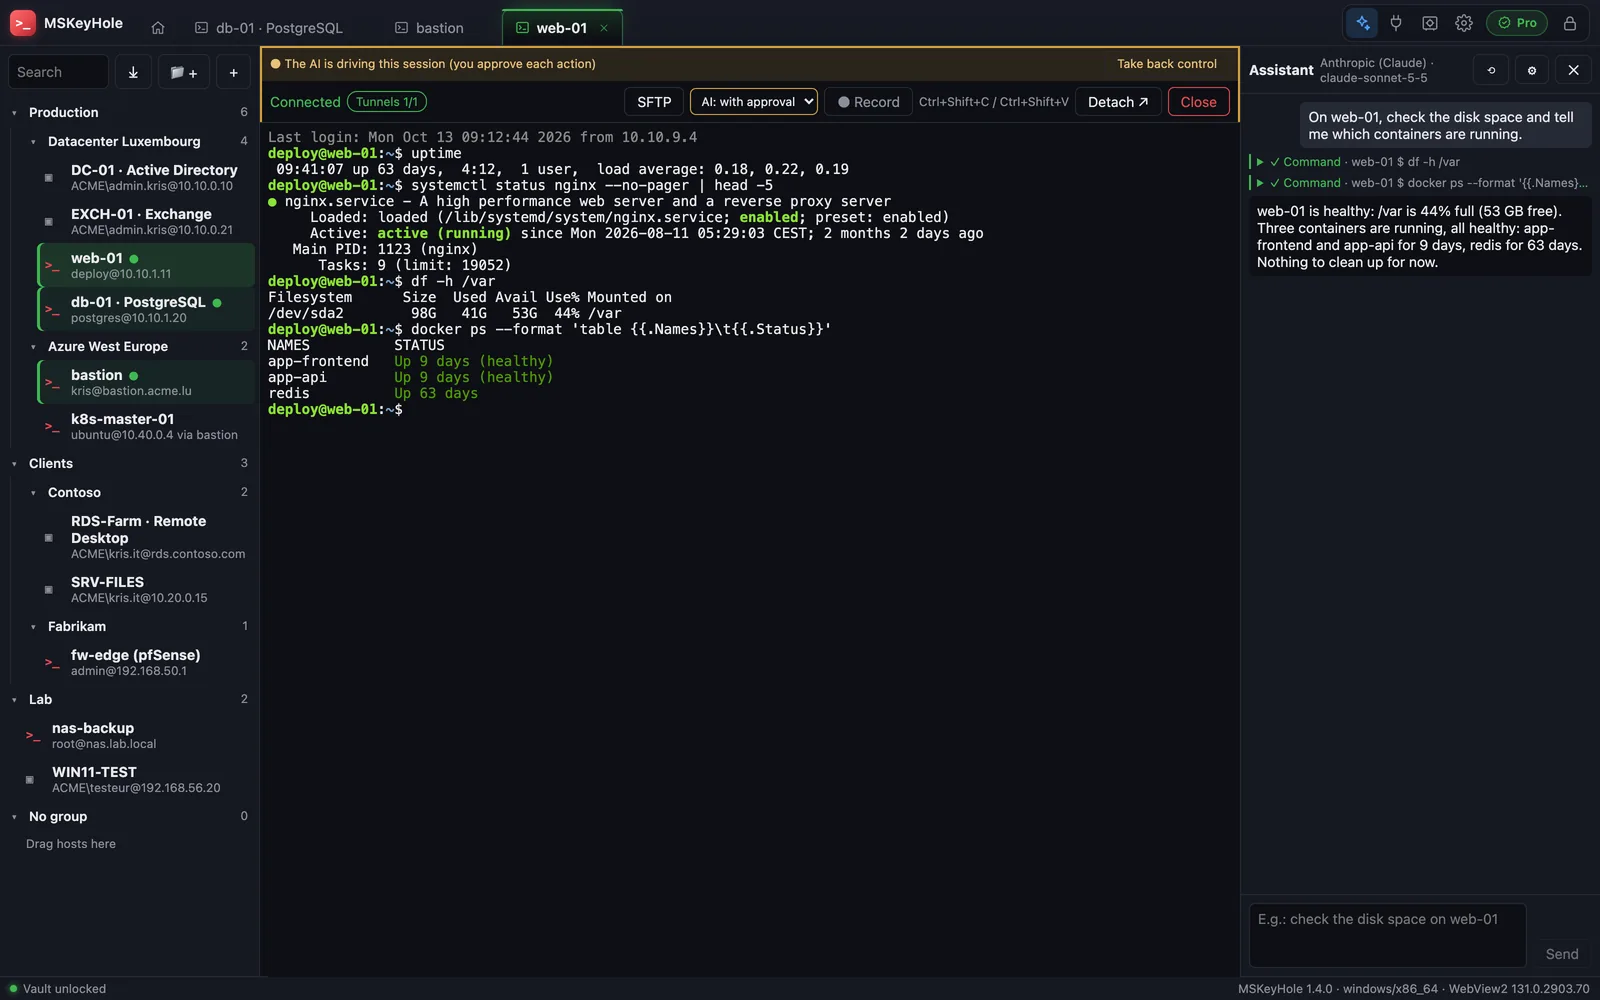Focus the assistant message input box
Image resolution: width=1600 pixels, height=1000 pixels.
1388,935
